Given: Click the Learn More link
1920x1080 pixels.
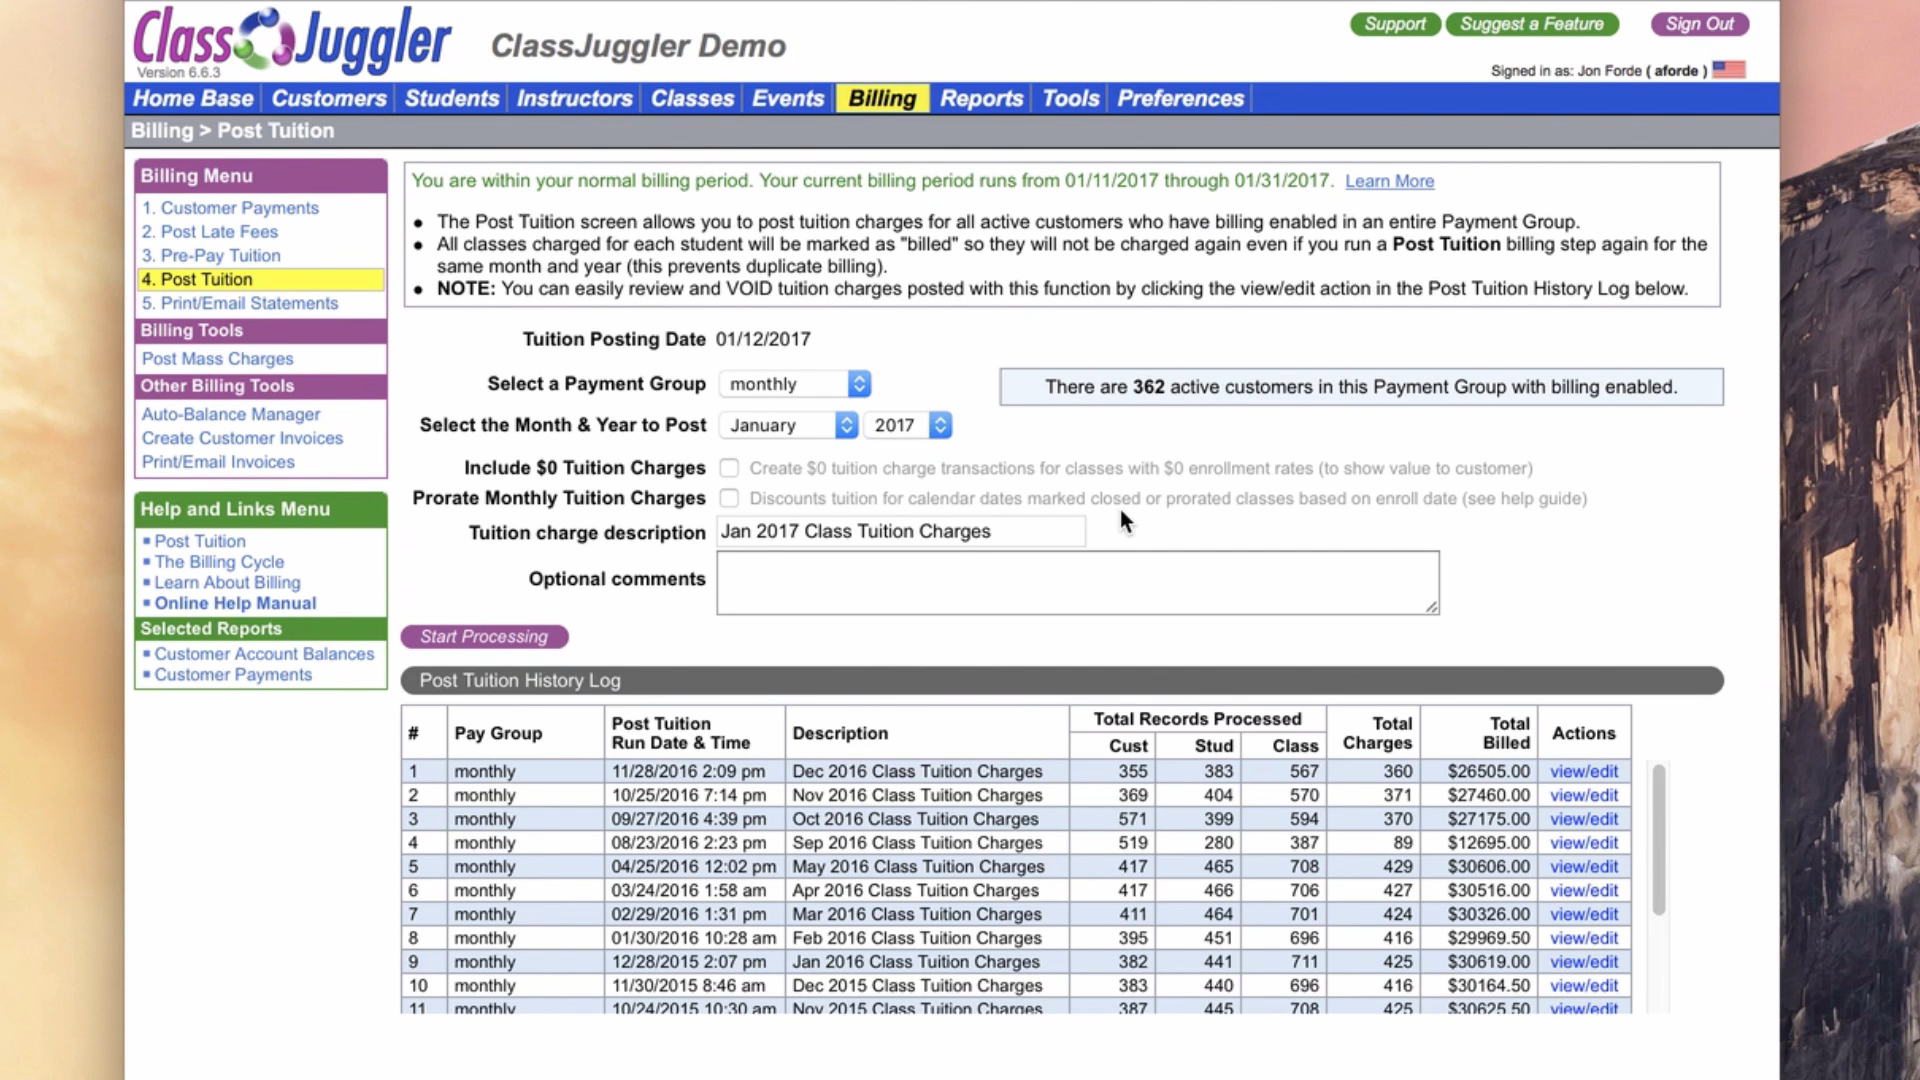Looking at the screenshot, I should (x=1388, y=181).
